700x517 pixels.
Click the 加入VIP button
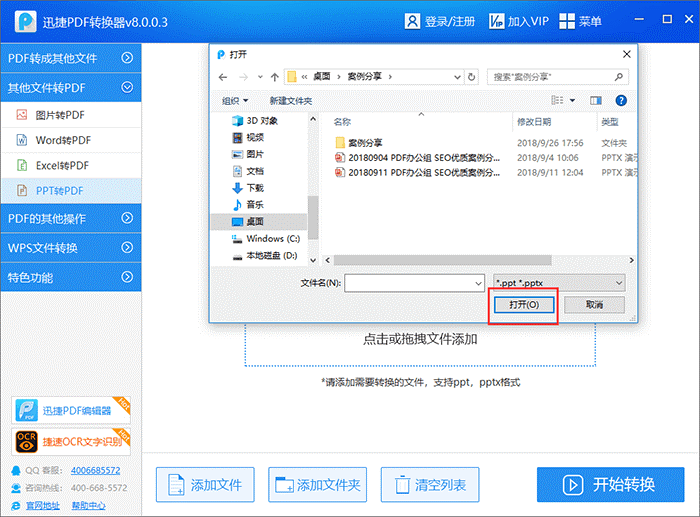pyautogui.click(x=519, y=21)
